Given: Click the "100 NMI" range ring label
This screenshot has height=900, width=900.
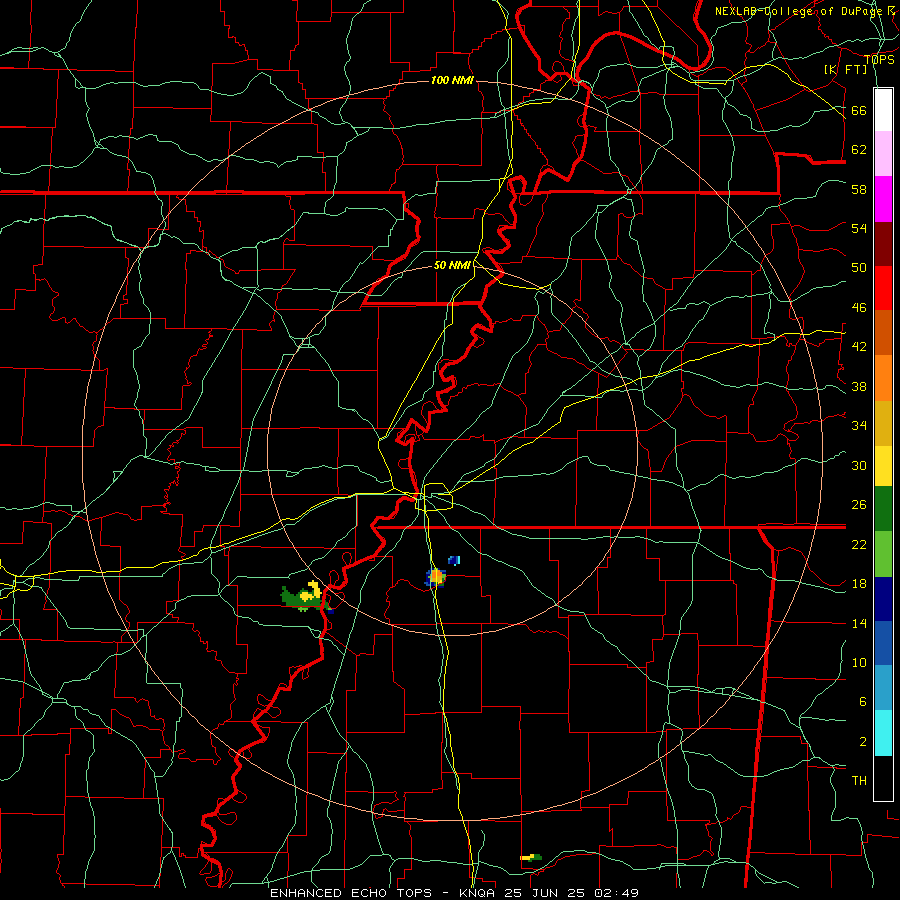Looking at the screenshot, I should pos(452,80).
